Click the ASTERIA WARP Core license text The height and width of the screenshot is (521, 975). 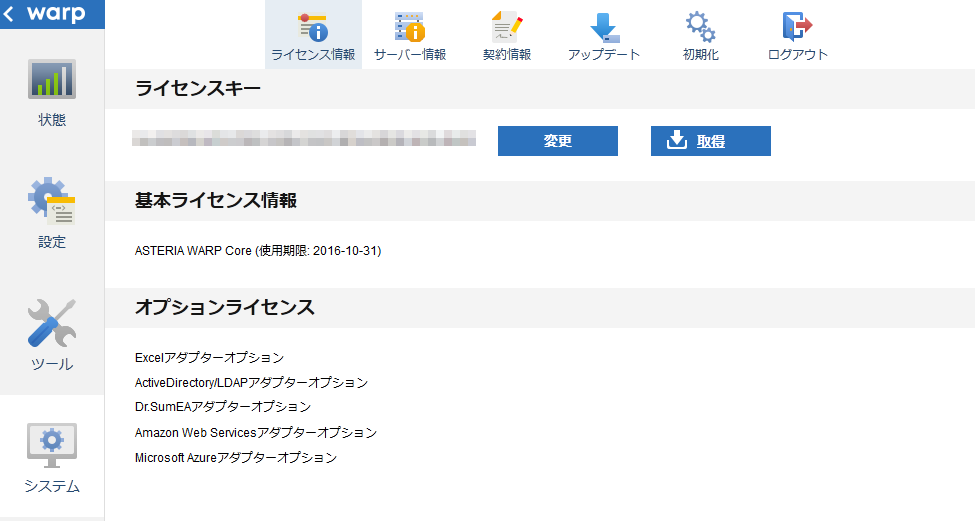pyautogui.click(x=258, y=251)
